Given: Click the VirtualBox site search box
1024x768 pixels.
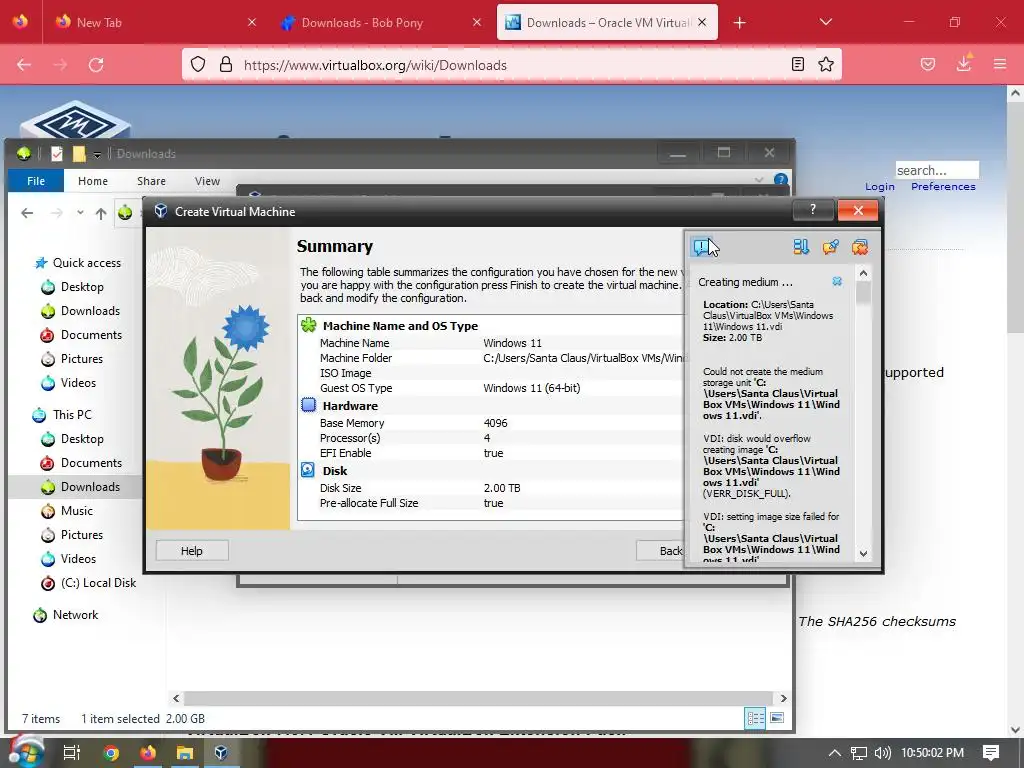Looking at the screenshot, I should (x=936, y=170).
